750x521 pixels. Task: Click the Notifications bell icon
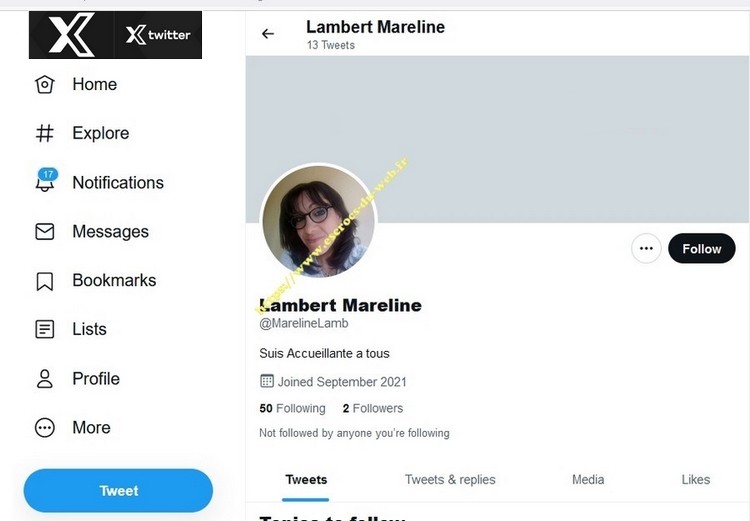click(45, 183)
